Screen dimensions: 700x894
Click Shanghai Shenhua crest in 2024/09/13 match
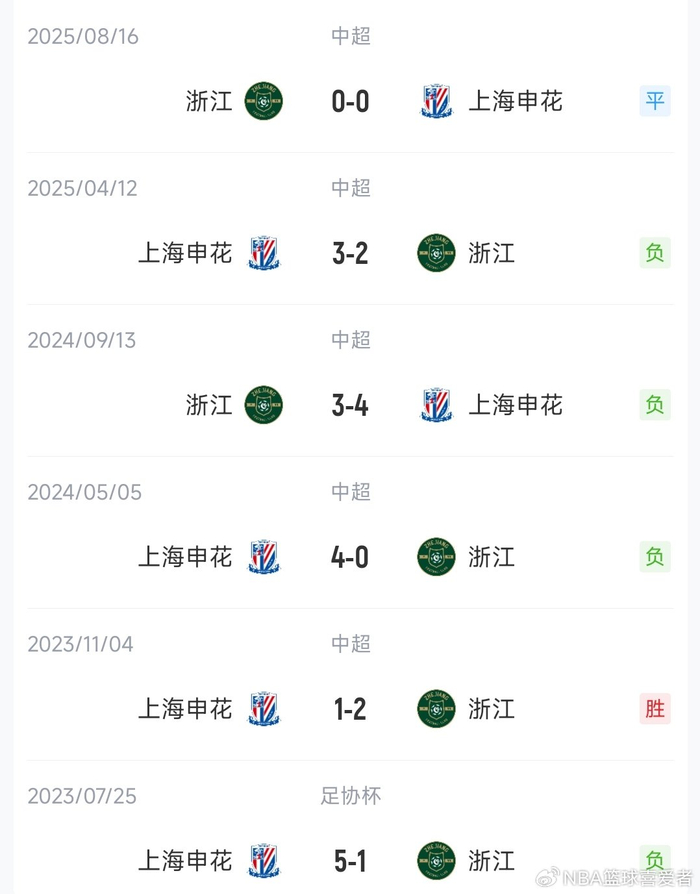pos(437,405)
